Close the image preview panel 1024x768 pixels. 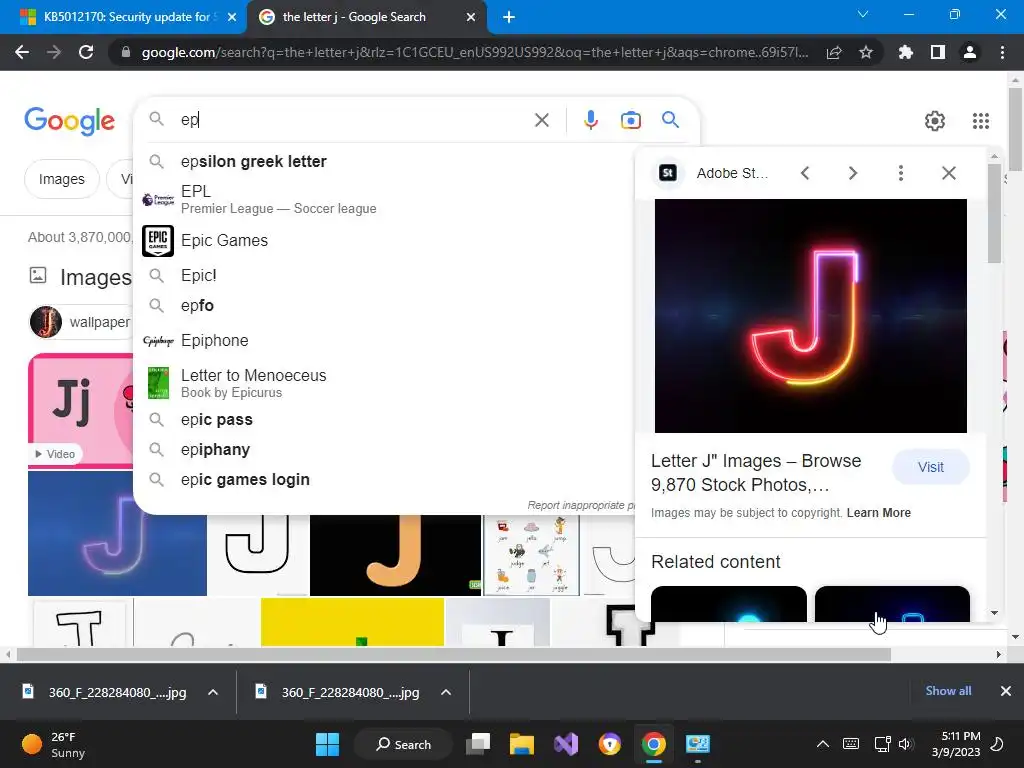(x=948, y=173)
